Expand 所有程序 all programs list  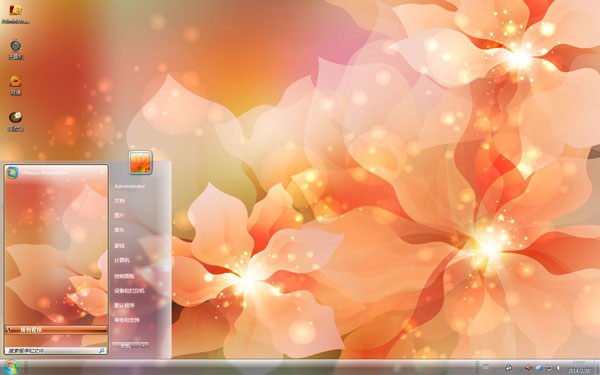tap(56, 329)
